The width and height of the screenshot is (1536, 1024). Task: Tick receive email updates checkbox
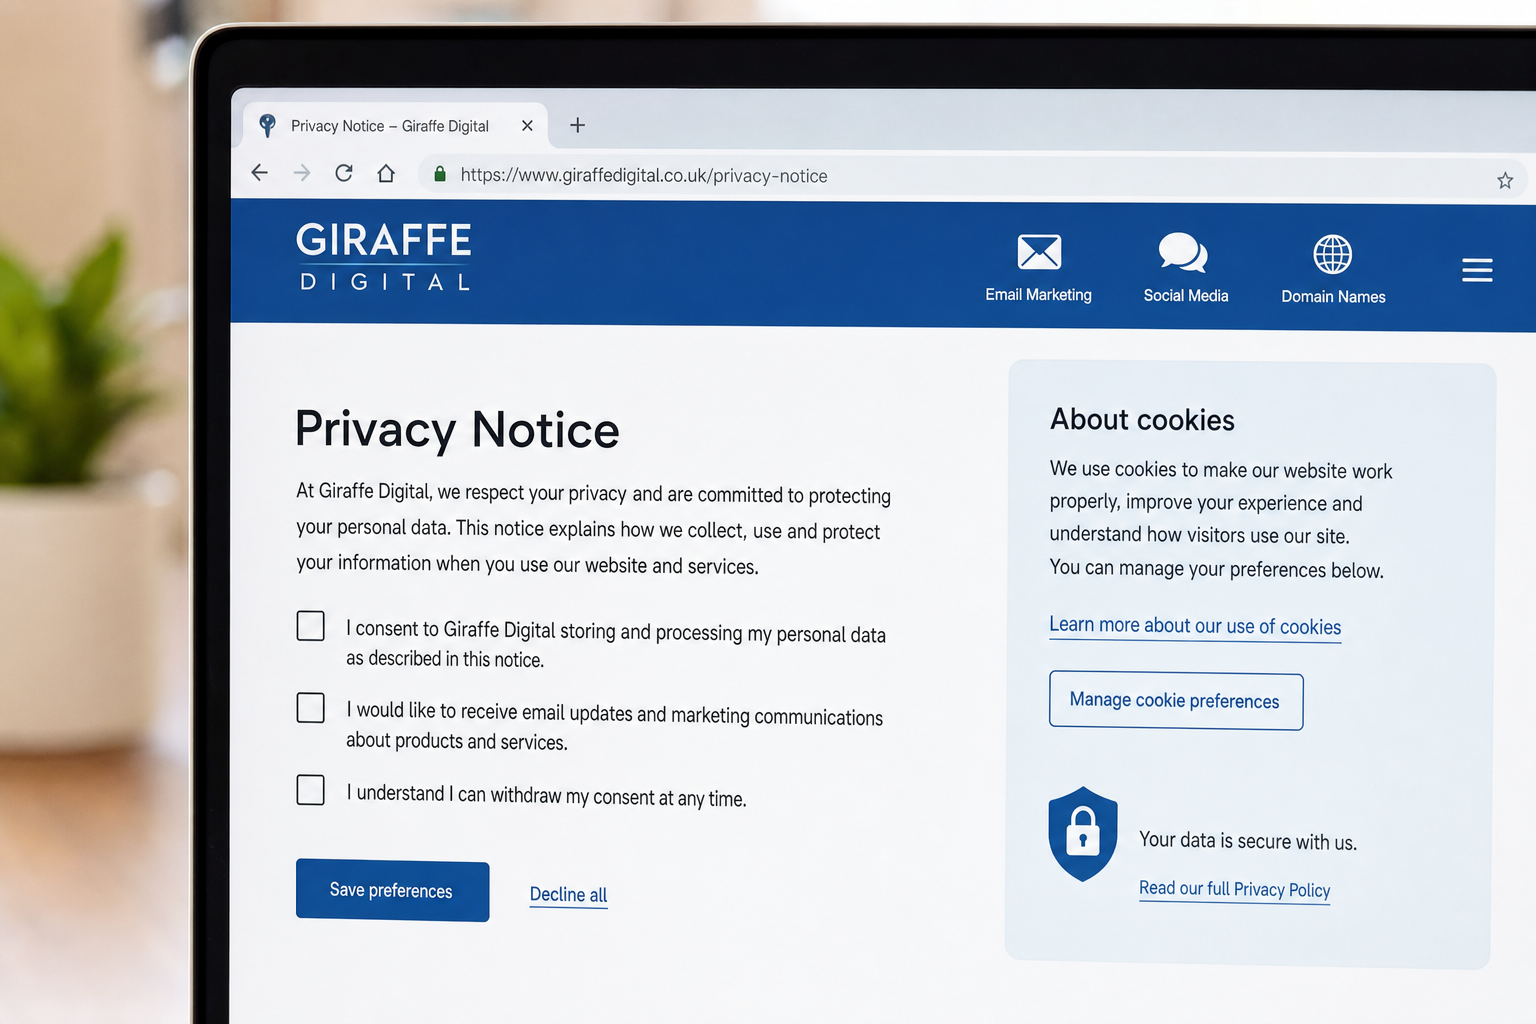point(311,708)
